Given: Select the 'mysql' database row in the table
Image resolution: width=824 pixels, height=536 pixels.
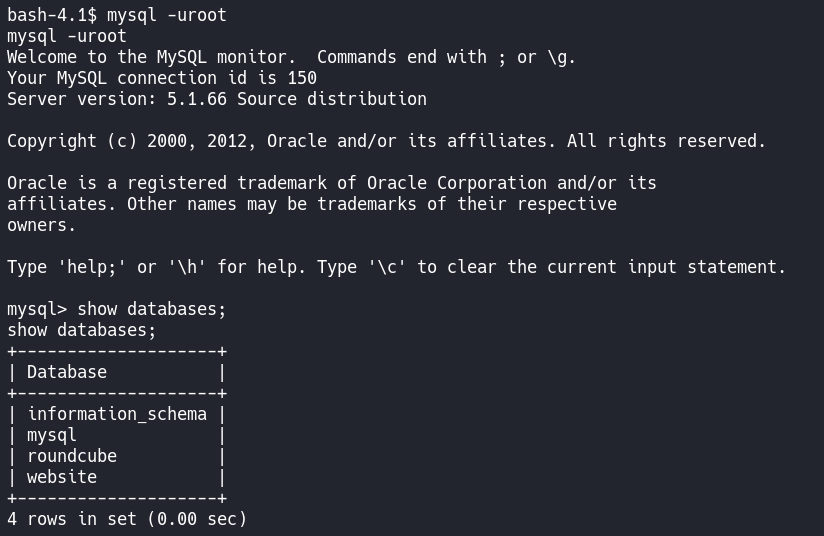Looking at the screenshot, I should 51,435.
